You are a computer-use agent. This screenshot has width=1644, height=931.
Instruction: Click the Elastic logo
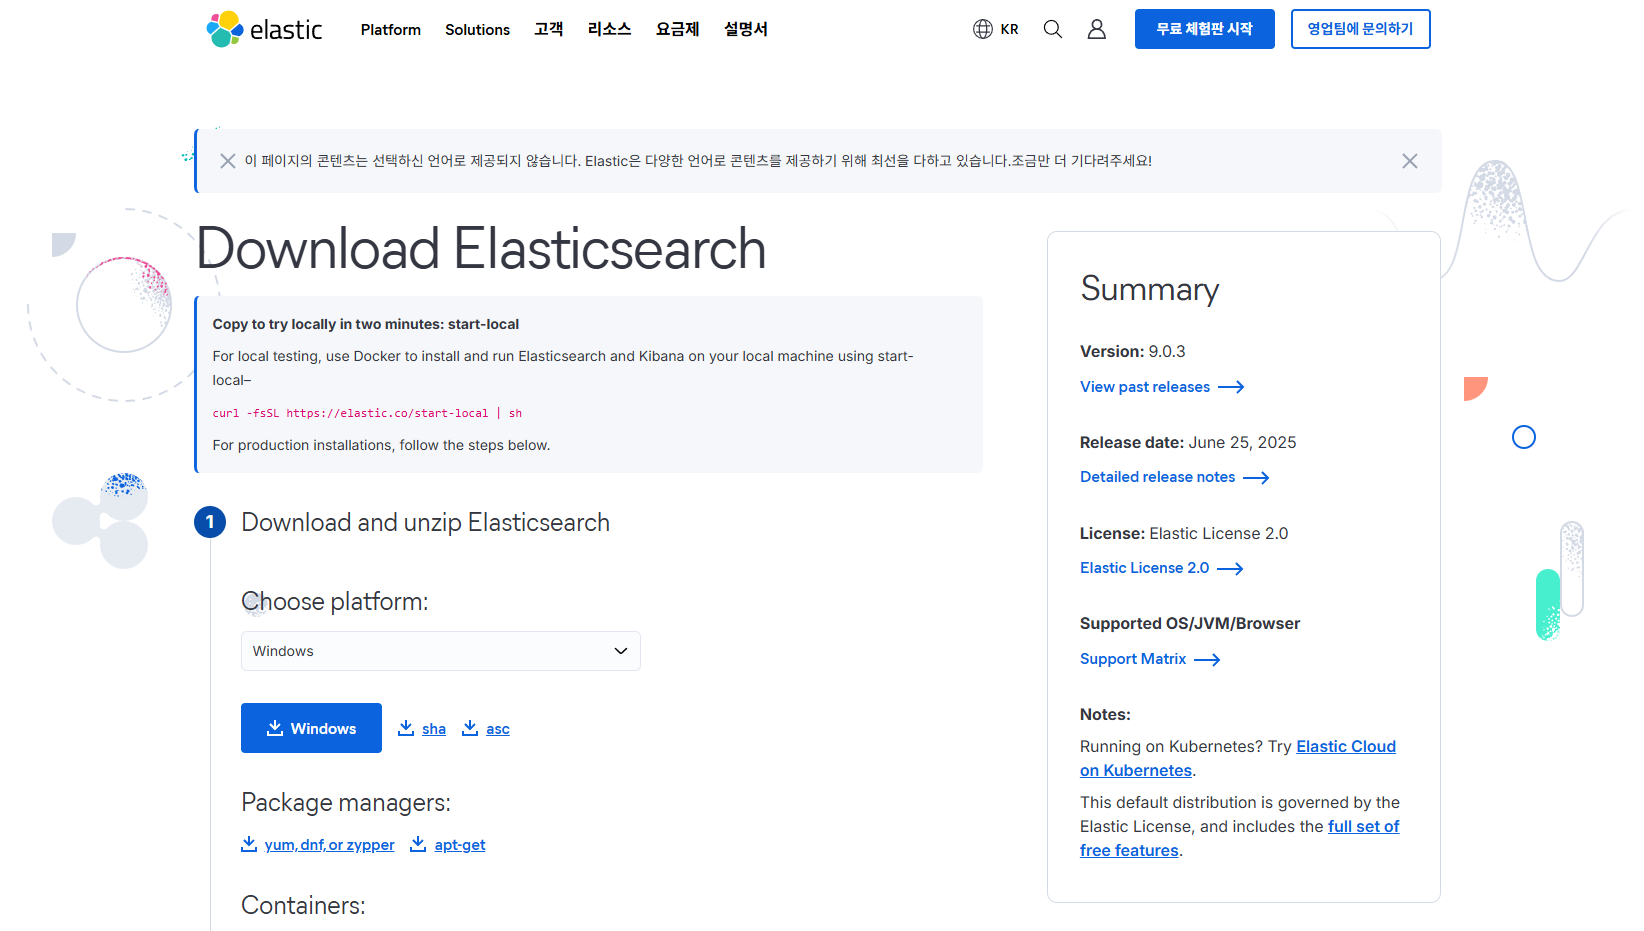click(x=264, y=29)
